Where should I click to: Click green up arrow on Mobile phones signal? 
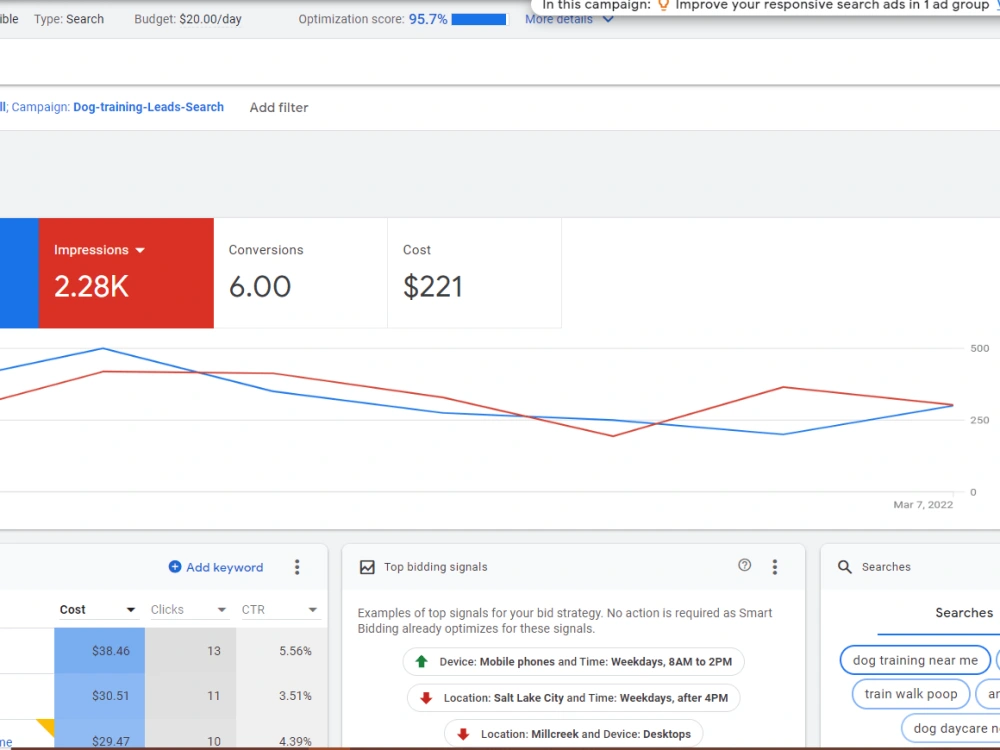(422, 661)
